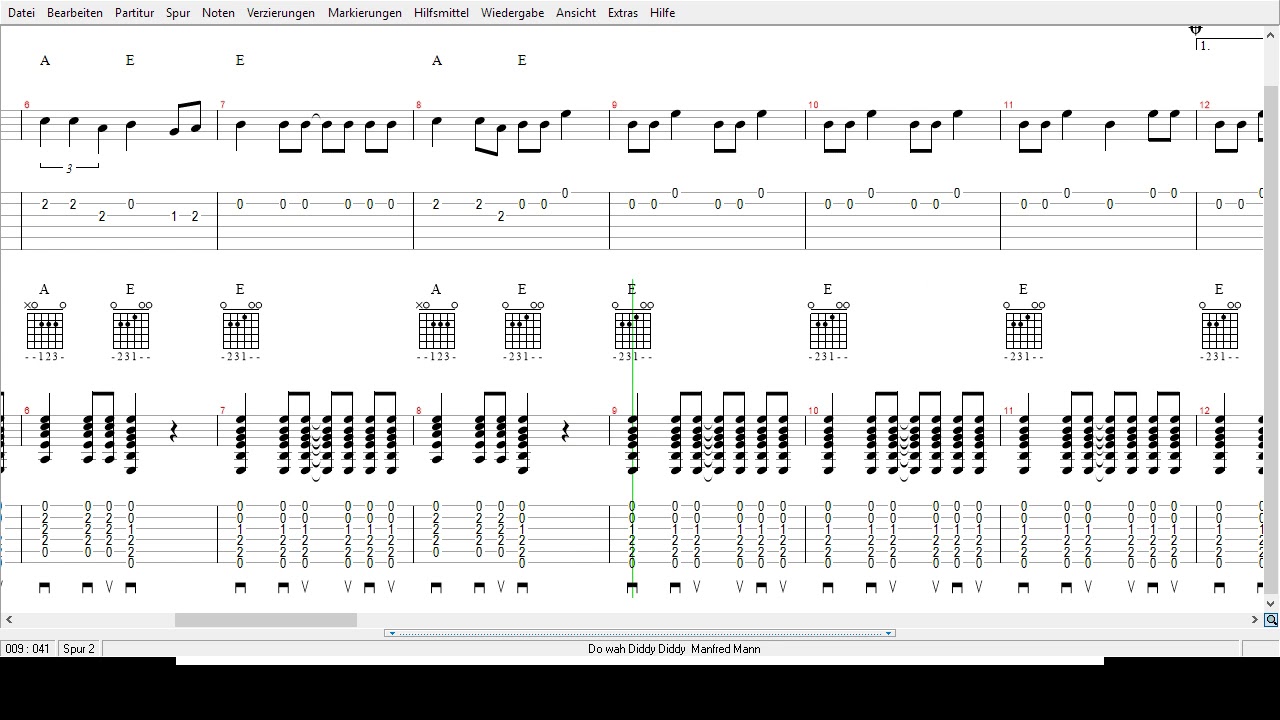Select the E chord diagram in measure 7
Image resolution: width=1280 pixels, height=720 pixels.
(241, 329)
